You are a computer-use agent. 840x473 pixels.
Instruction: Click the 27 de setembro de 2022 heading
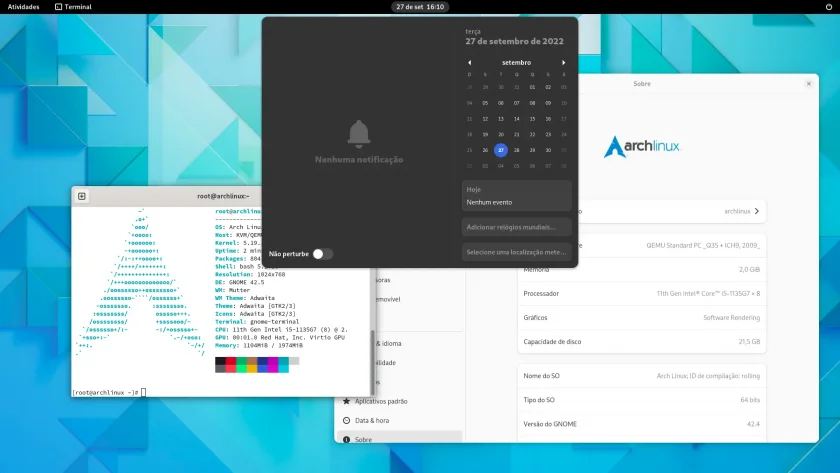click(x=514, y=41)
